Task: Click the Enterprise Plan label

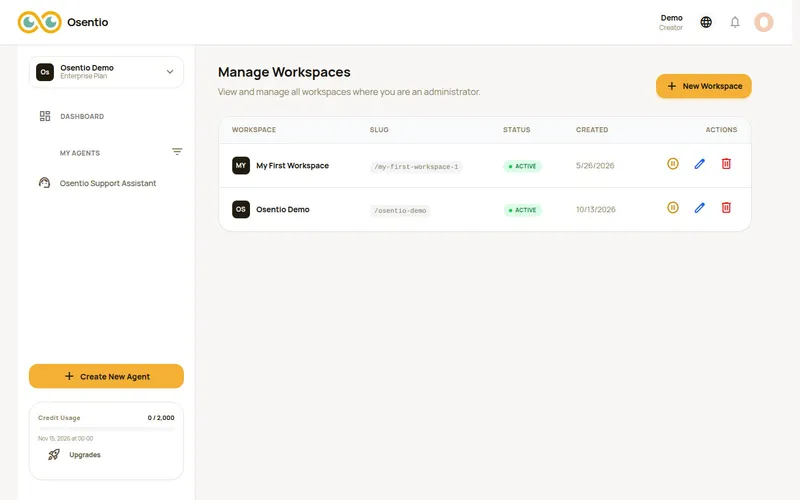Action: (84, 76)
